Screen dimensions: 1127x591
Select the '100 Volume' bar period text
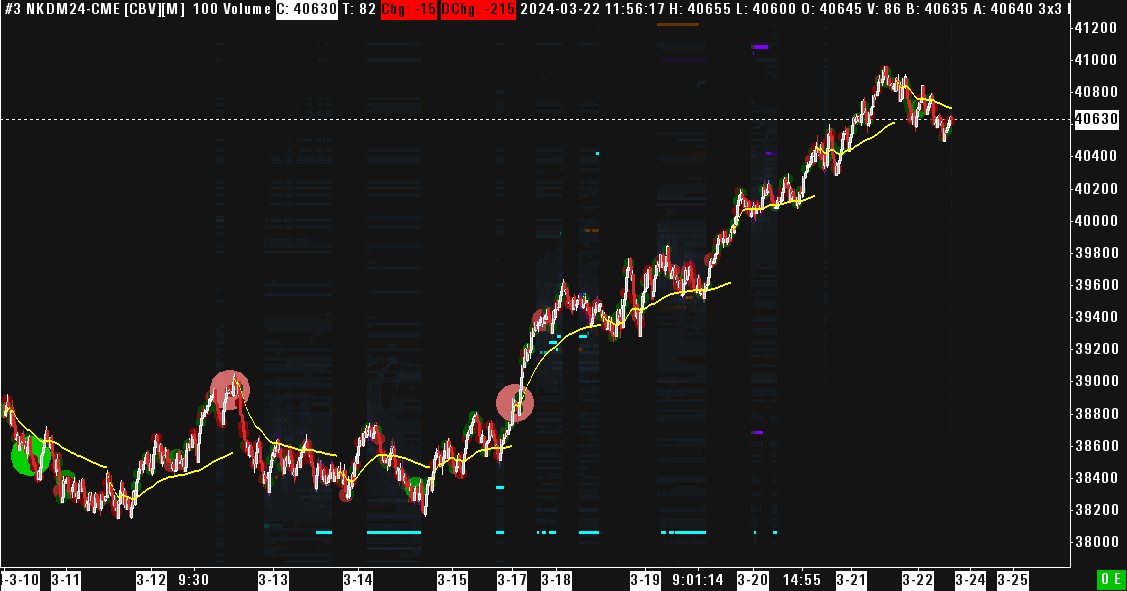point(231,9)
